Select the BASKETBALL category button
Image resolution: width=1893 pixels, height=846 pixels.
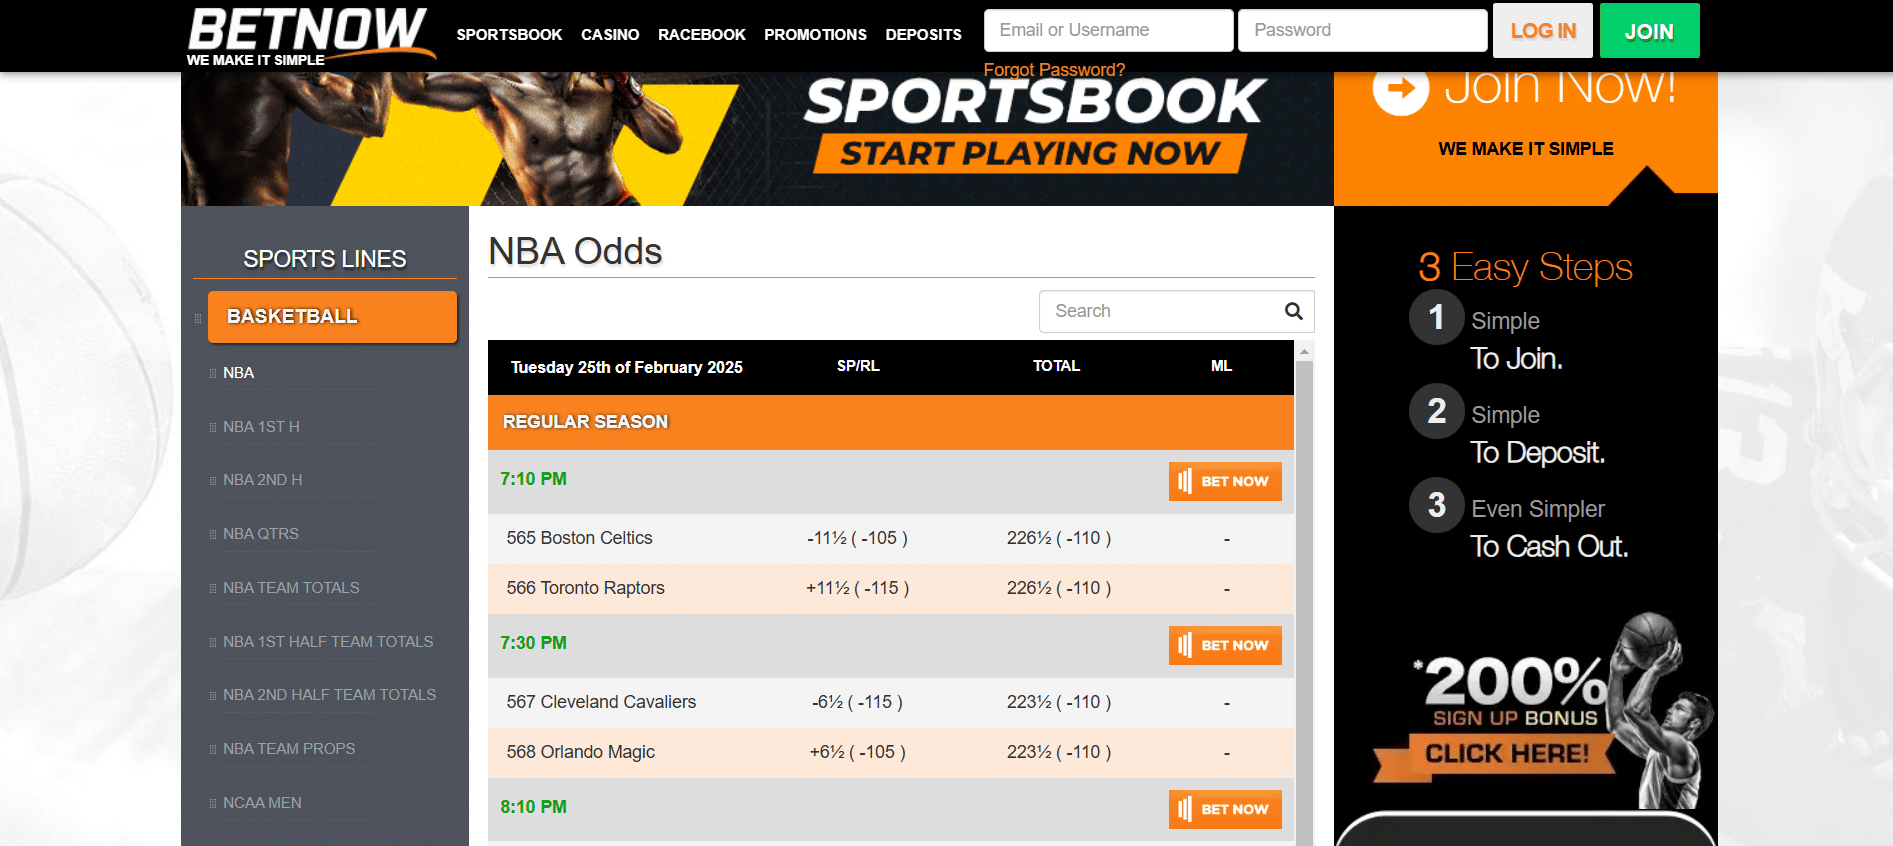332,317
